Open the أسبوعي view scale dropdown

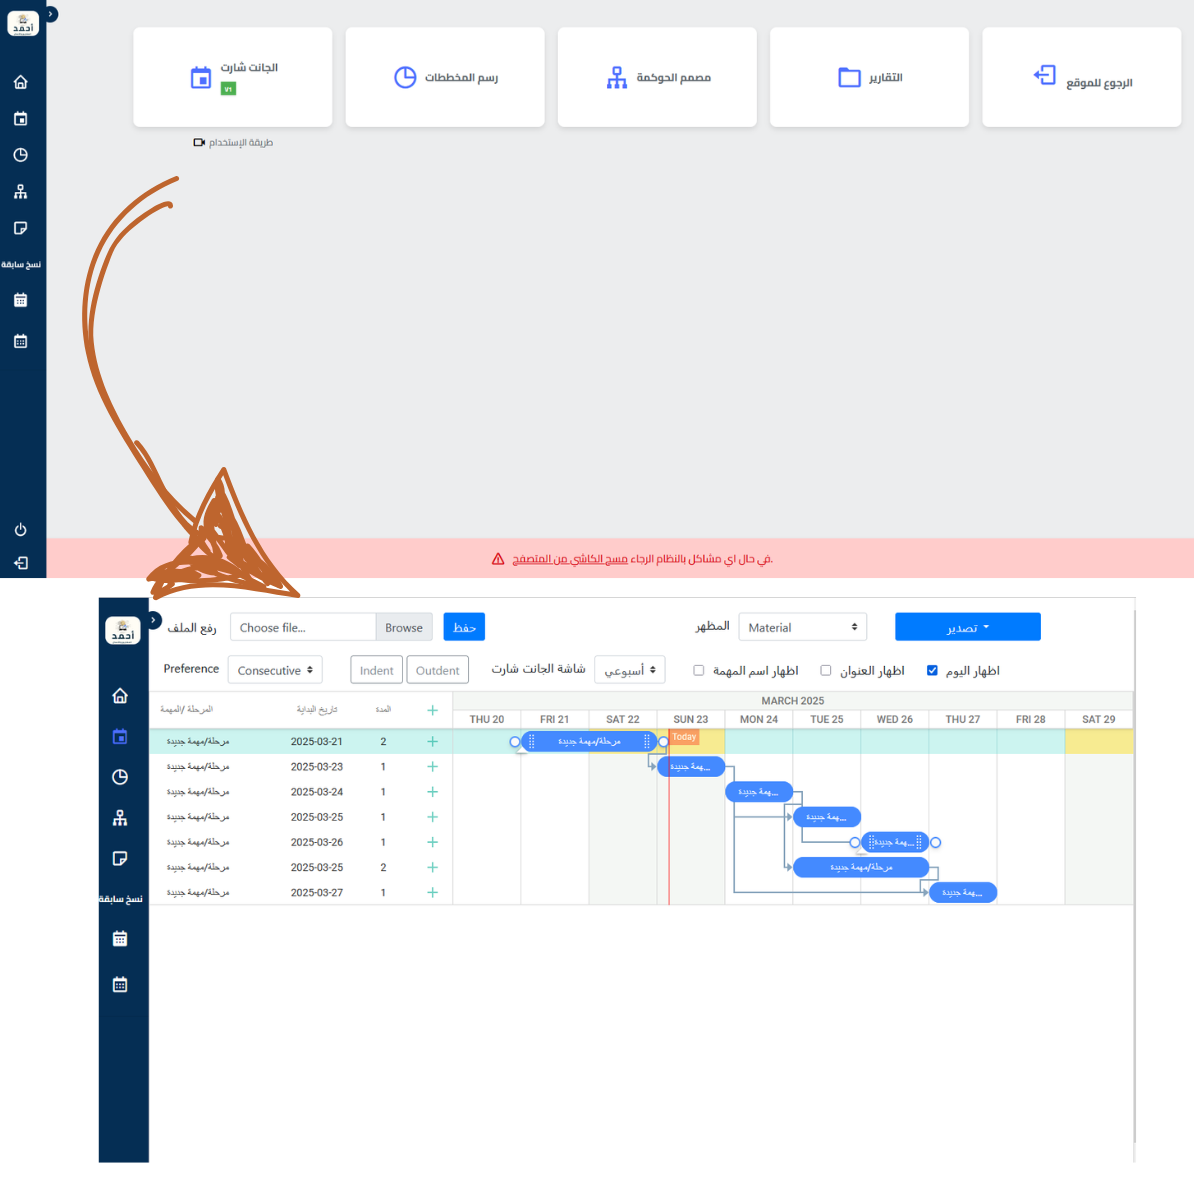click(629, 670)
